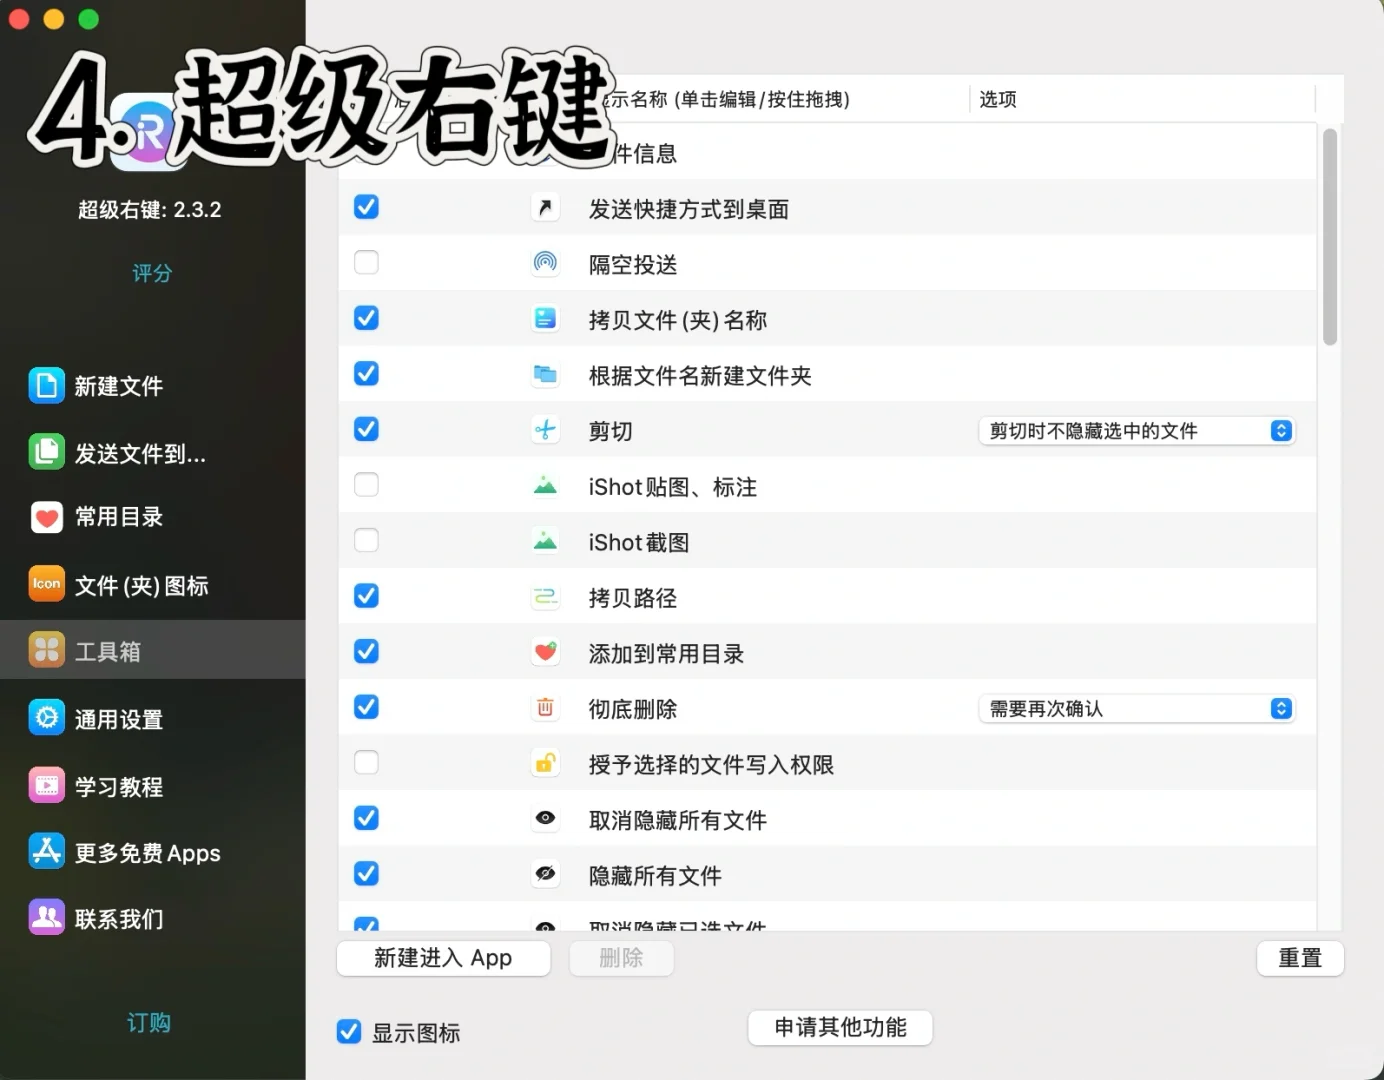Screen dimensions: 1384x1080
Task: Enable the 隔空投送 checkbox
Action: tap(366, 262)
